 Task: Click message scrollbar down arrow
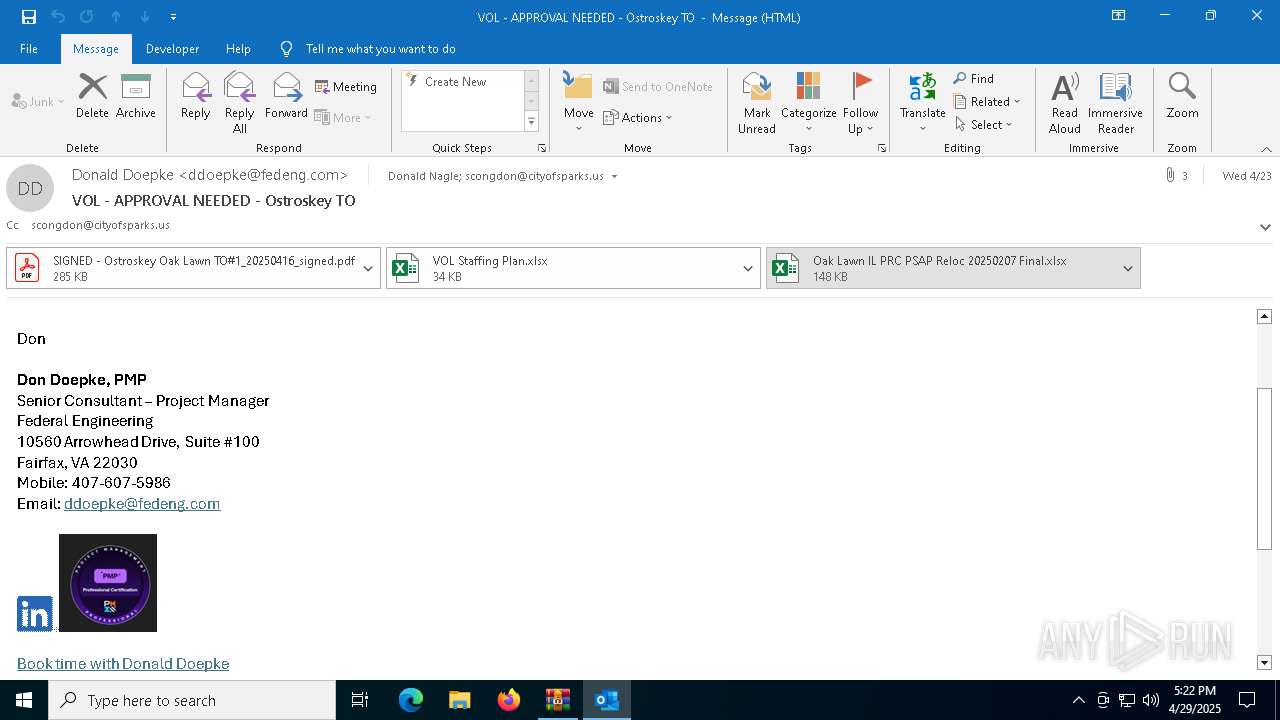coord(1264,663)
